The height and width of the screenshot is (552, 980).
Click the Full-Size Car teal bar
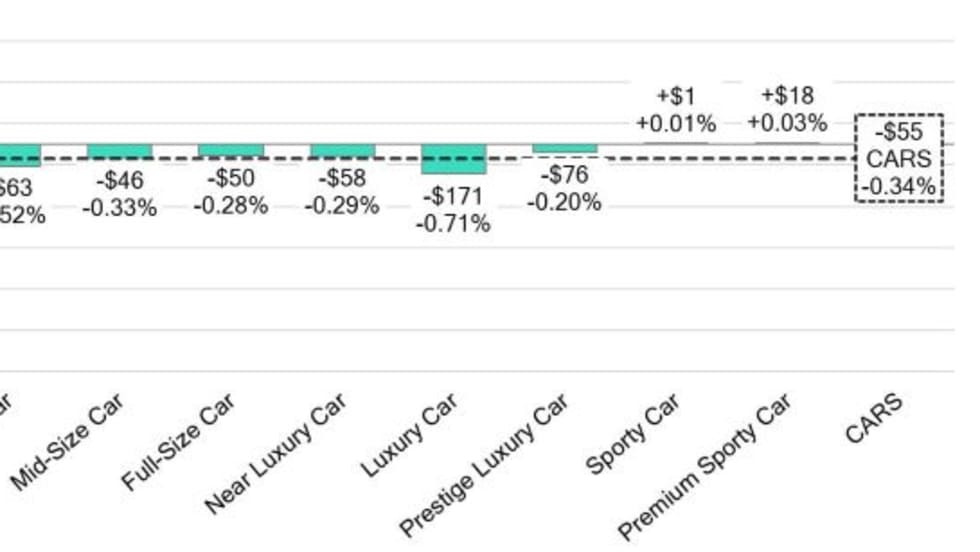pos(231,151)
